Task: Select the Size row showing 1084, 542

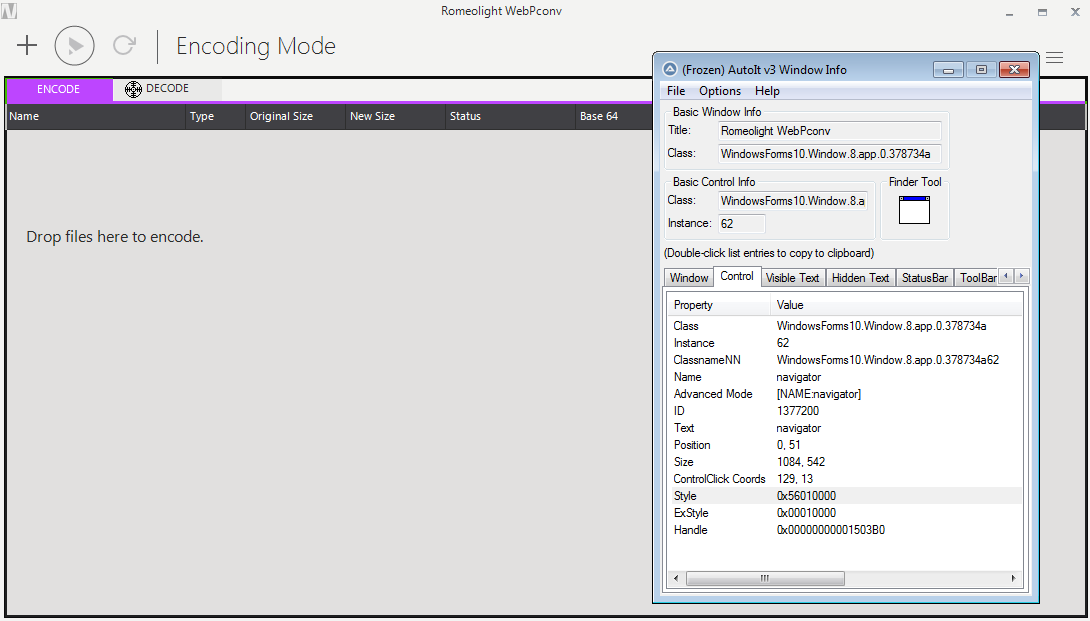Action: pyautogui.click(x=845, y=462)
